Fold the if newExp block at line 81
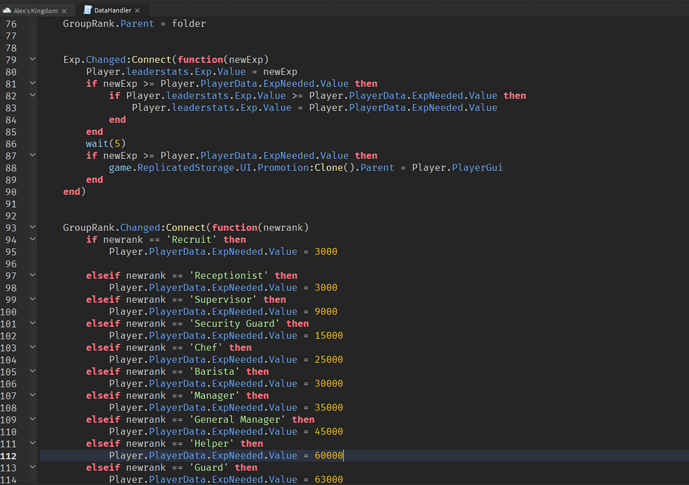This screenshot has height=485, width=689. (x=32, y=84)
